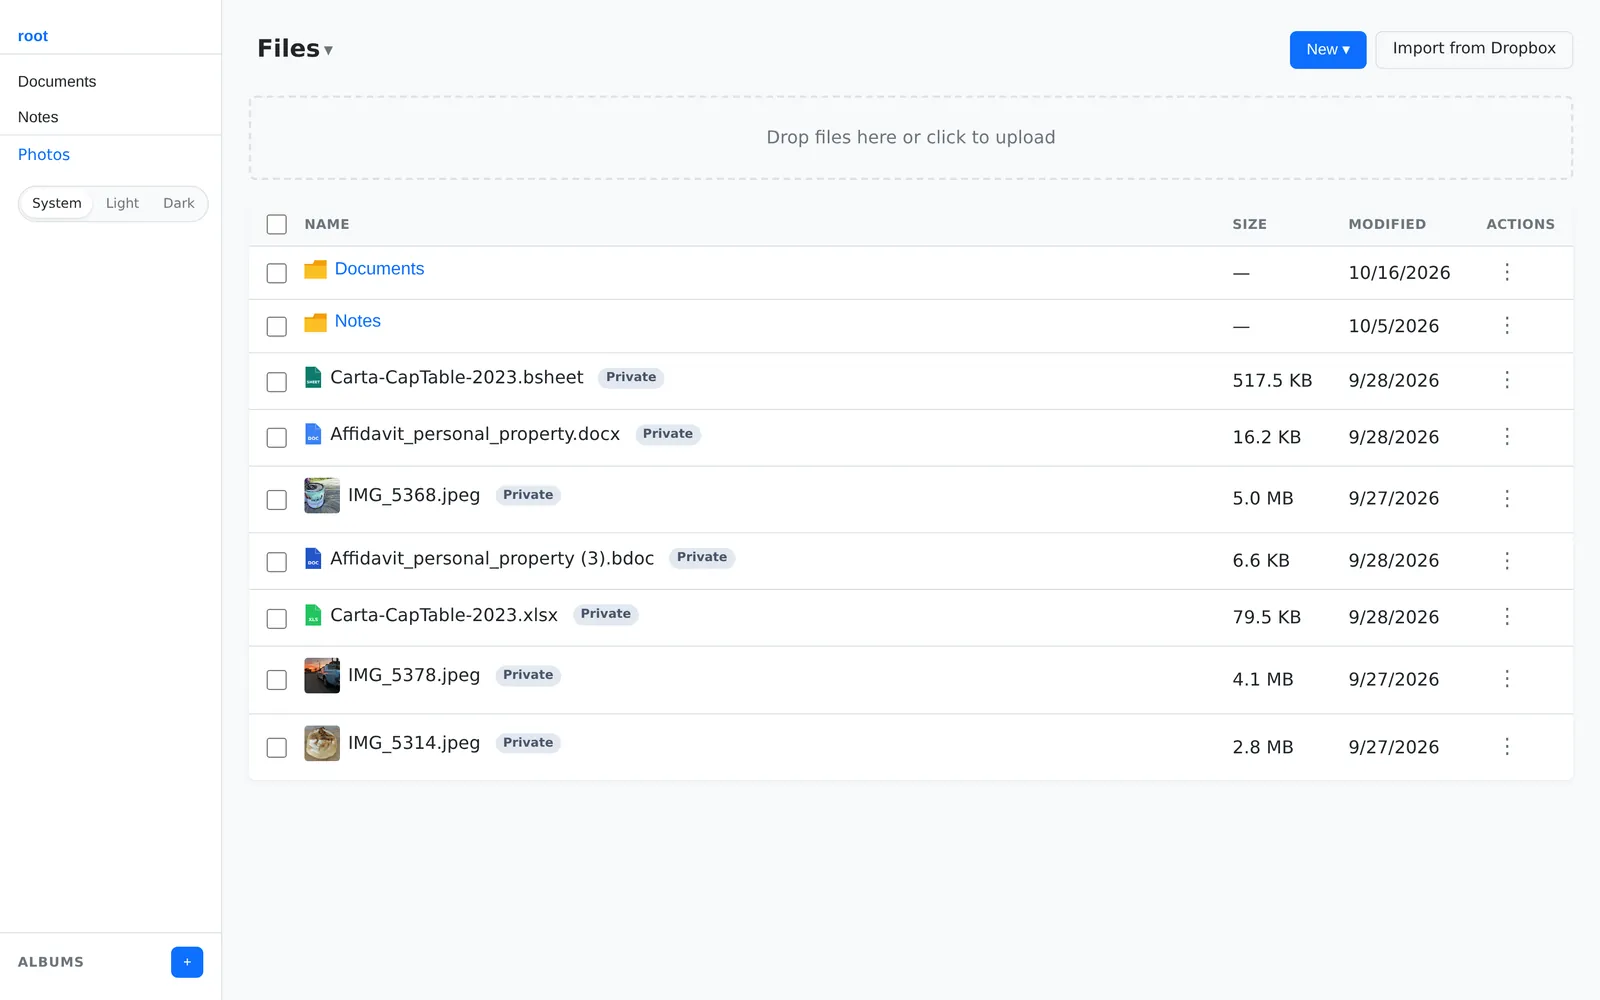The width and height of the screenshot is (1600, 1000).
Task: Open actions menu for Affidavit_personal_property.docx
Action: coord(1507,437)
